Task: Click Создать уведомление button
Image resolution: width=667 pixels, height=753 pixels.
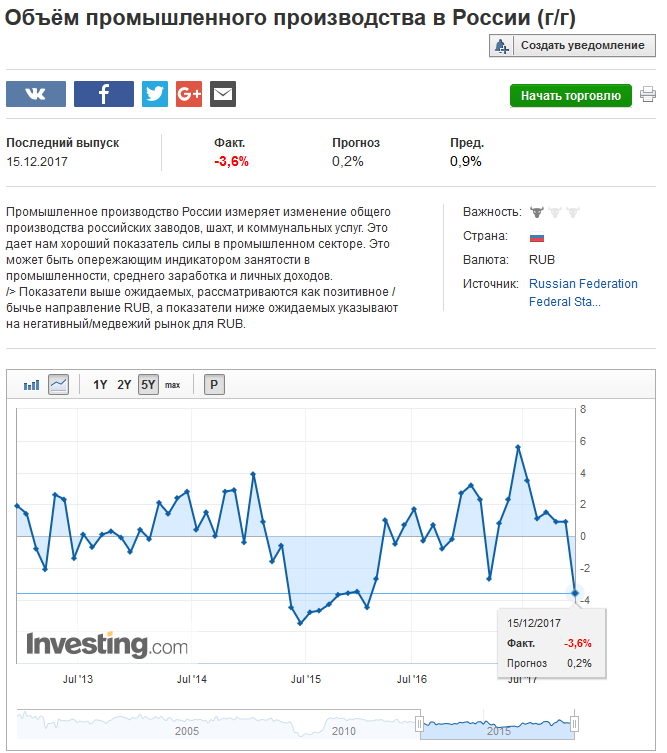Action: click(x=572, y=45)
